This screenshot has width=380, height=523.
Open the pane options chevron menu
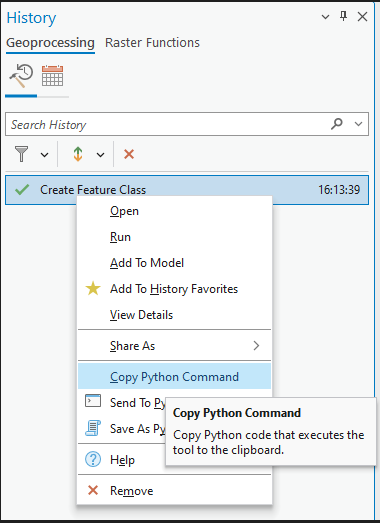pyautogui.click(x=325, y=17)
